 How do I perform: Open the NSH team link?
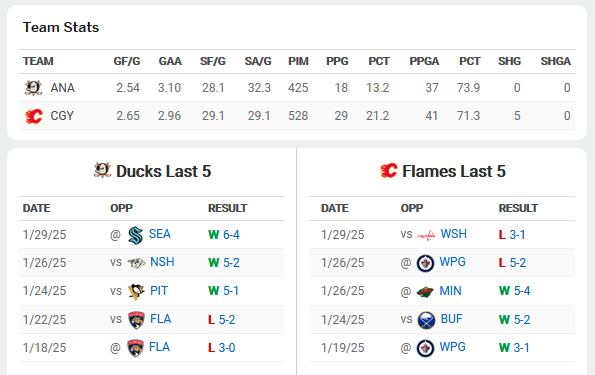162,262
